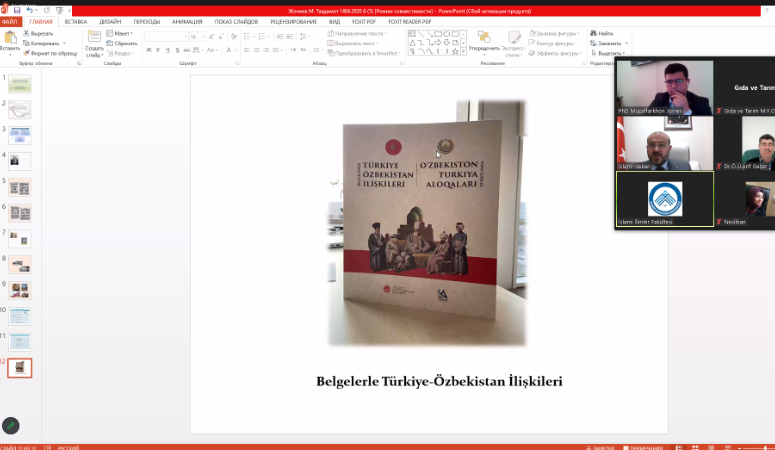This screenshot has height=450, width=775.
Task: Switch to the Animations (АНИМАЦИЯ) tab
Action: (187, 22)
